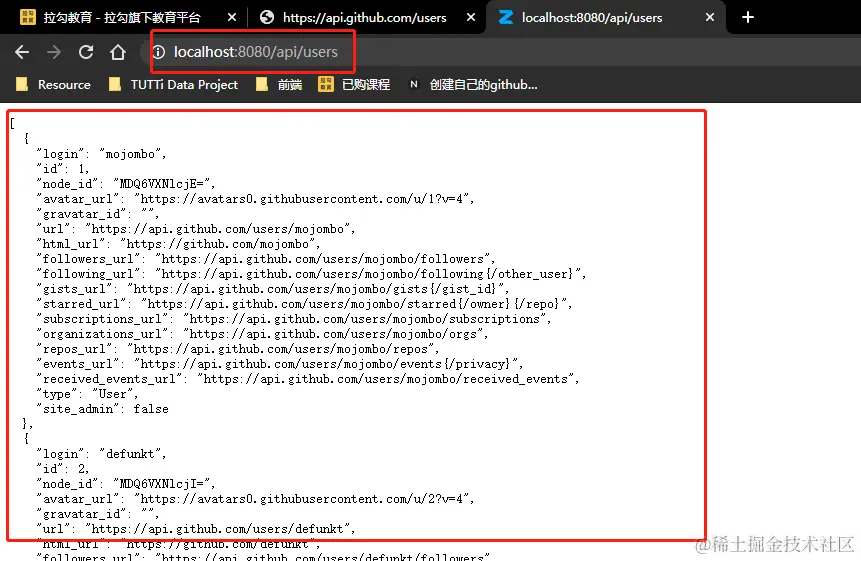Viewport: 861px width, 561px height.
Task: Click the mojombo organizations_url line
Action: (x=262, y=334)
